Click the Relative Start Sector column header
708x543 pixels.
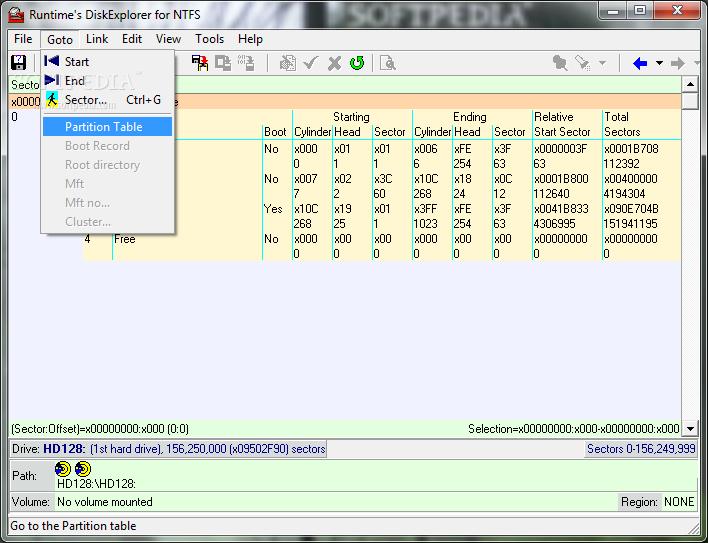(562, 124)
